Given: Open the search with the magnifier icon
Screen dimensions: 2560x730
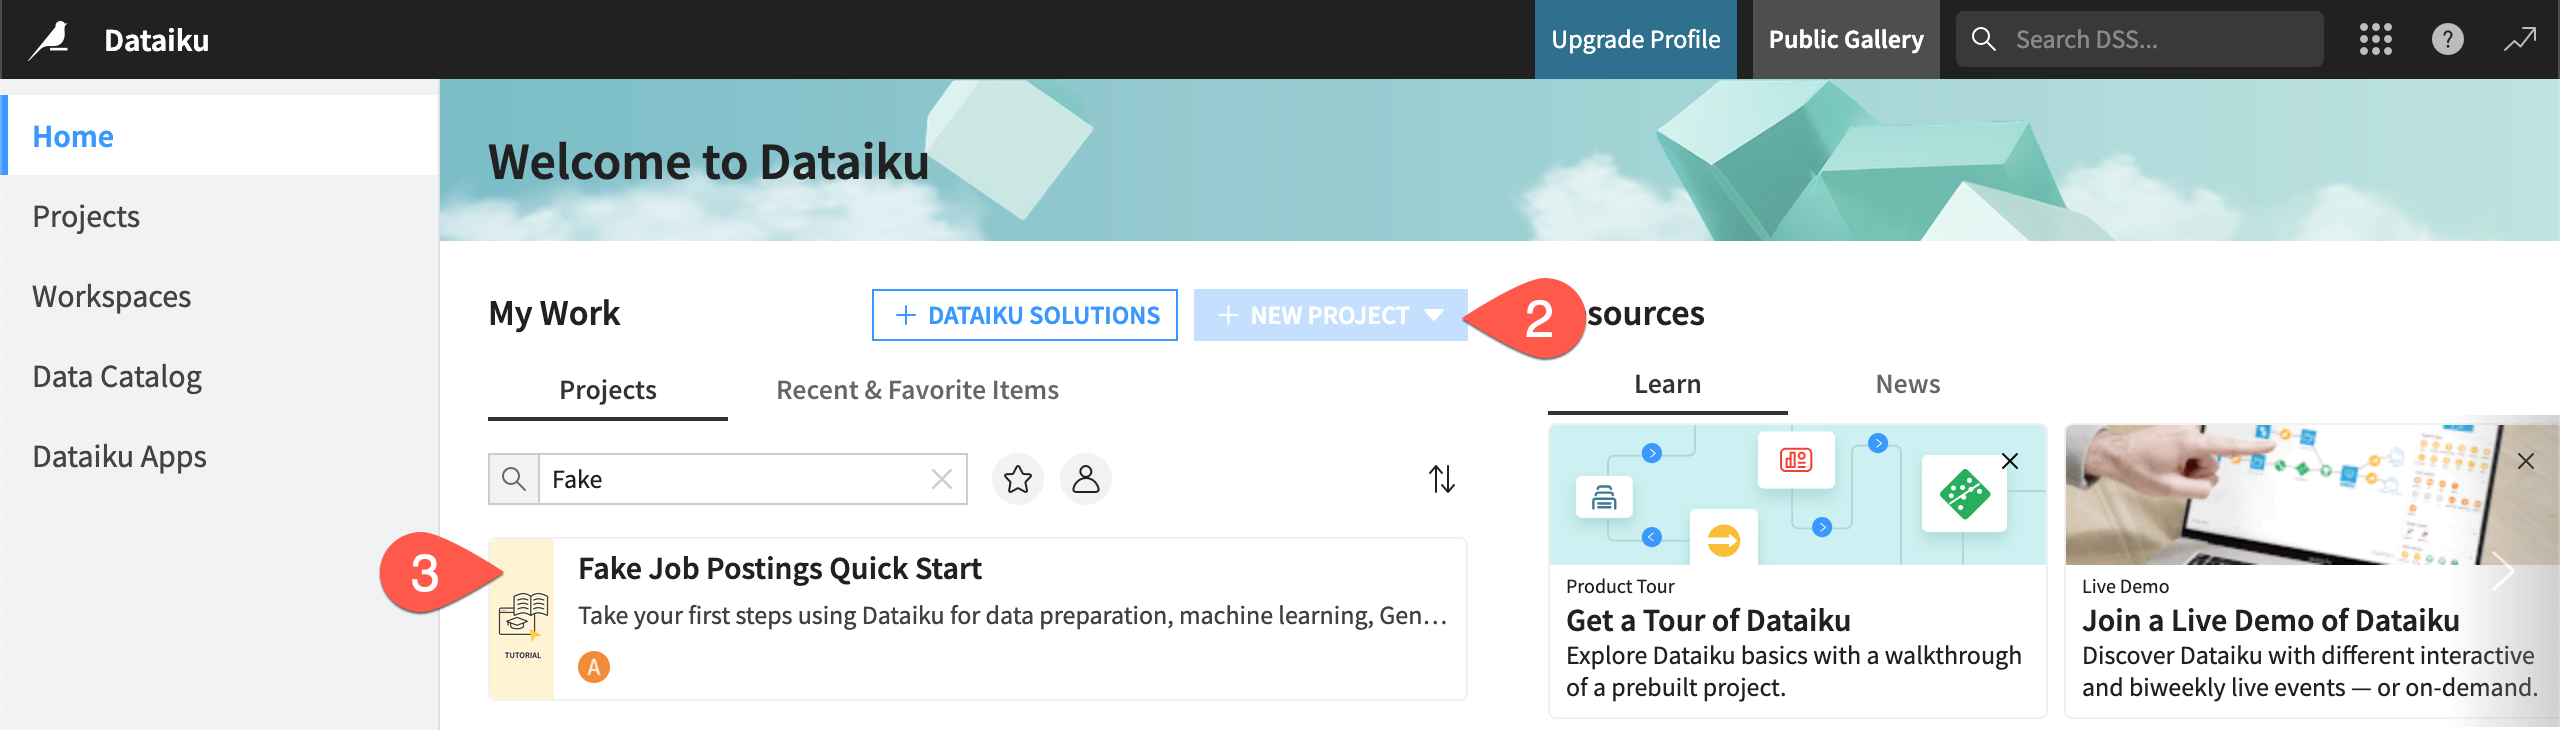Looking at the screenshot, I should pos(1983,38).
